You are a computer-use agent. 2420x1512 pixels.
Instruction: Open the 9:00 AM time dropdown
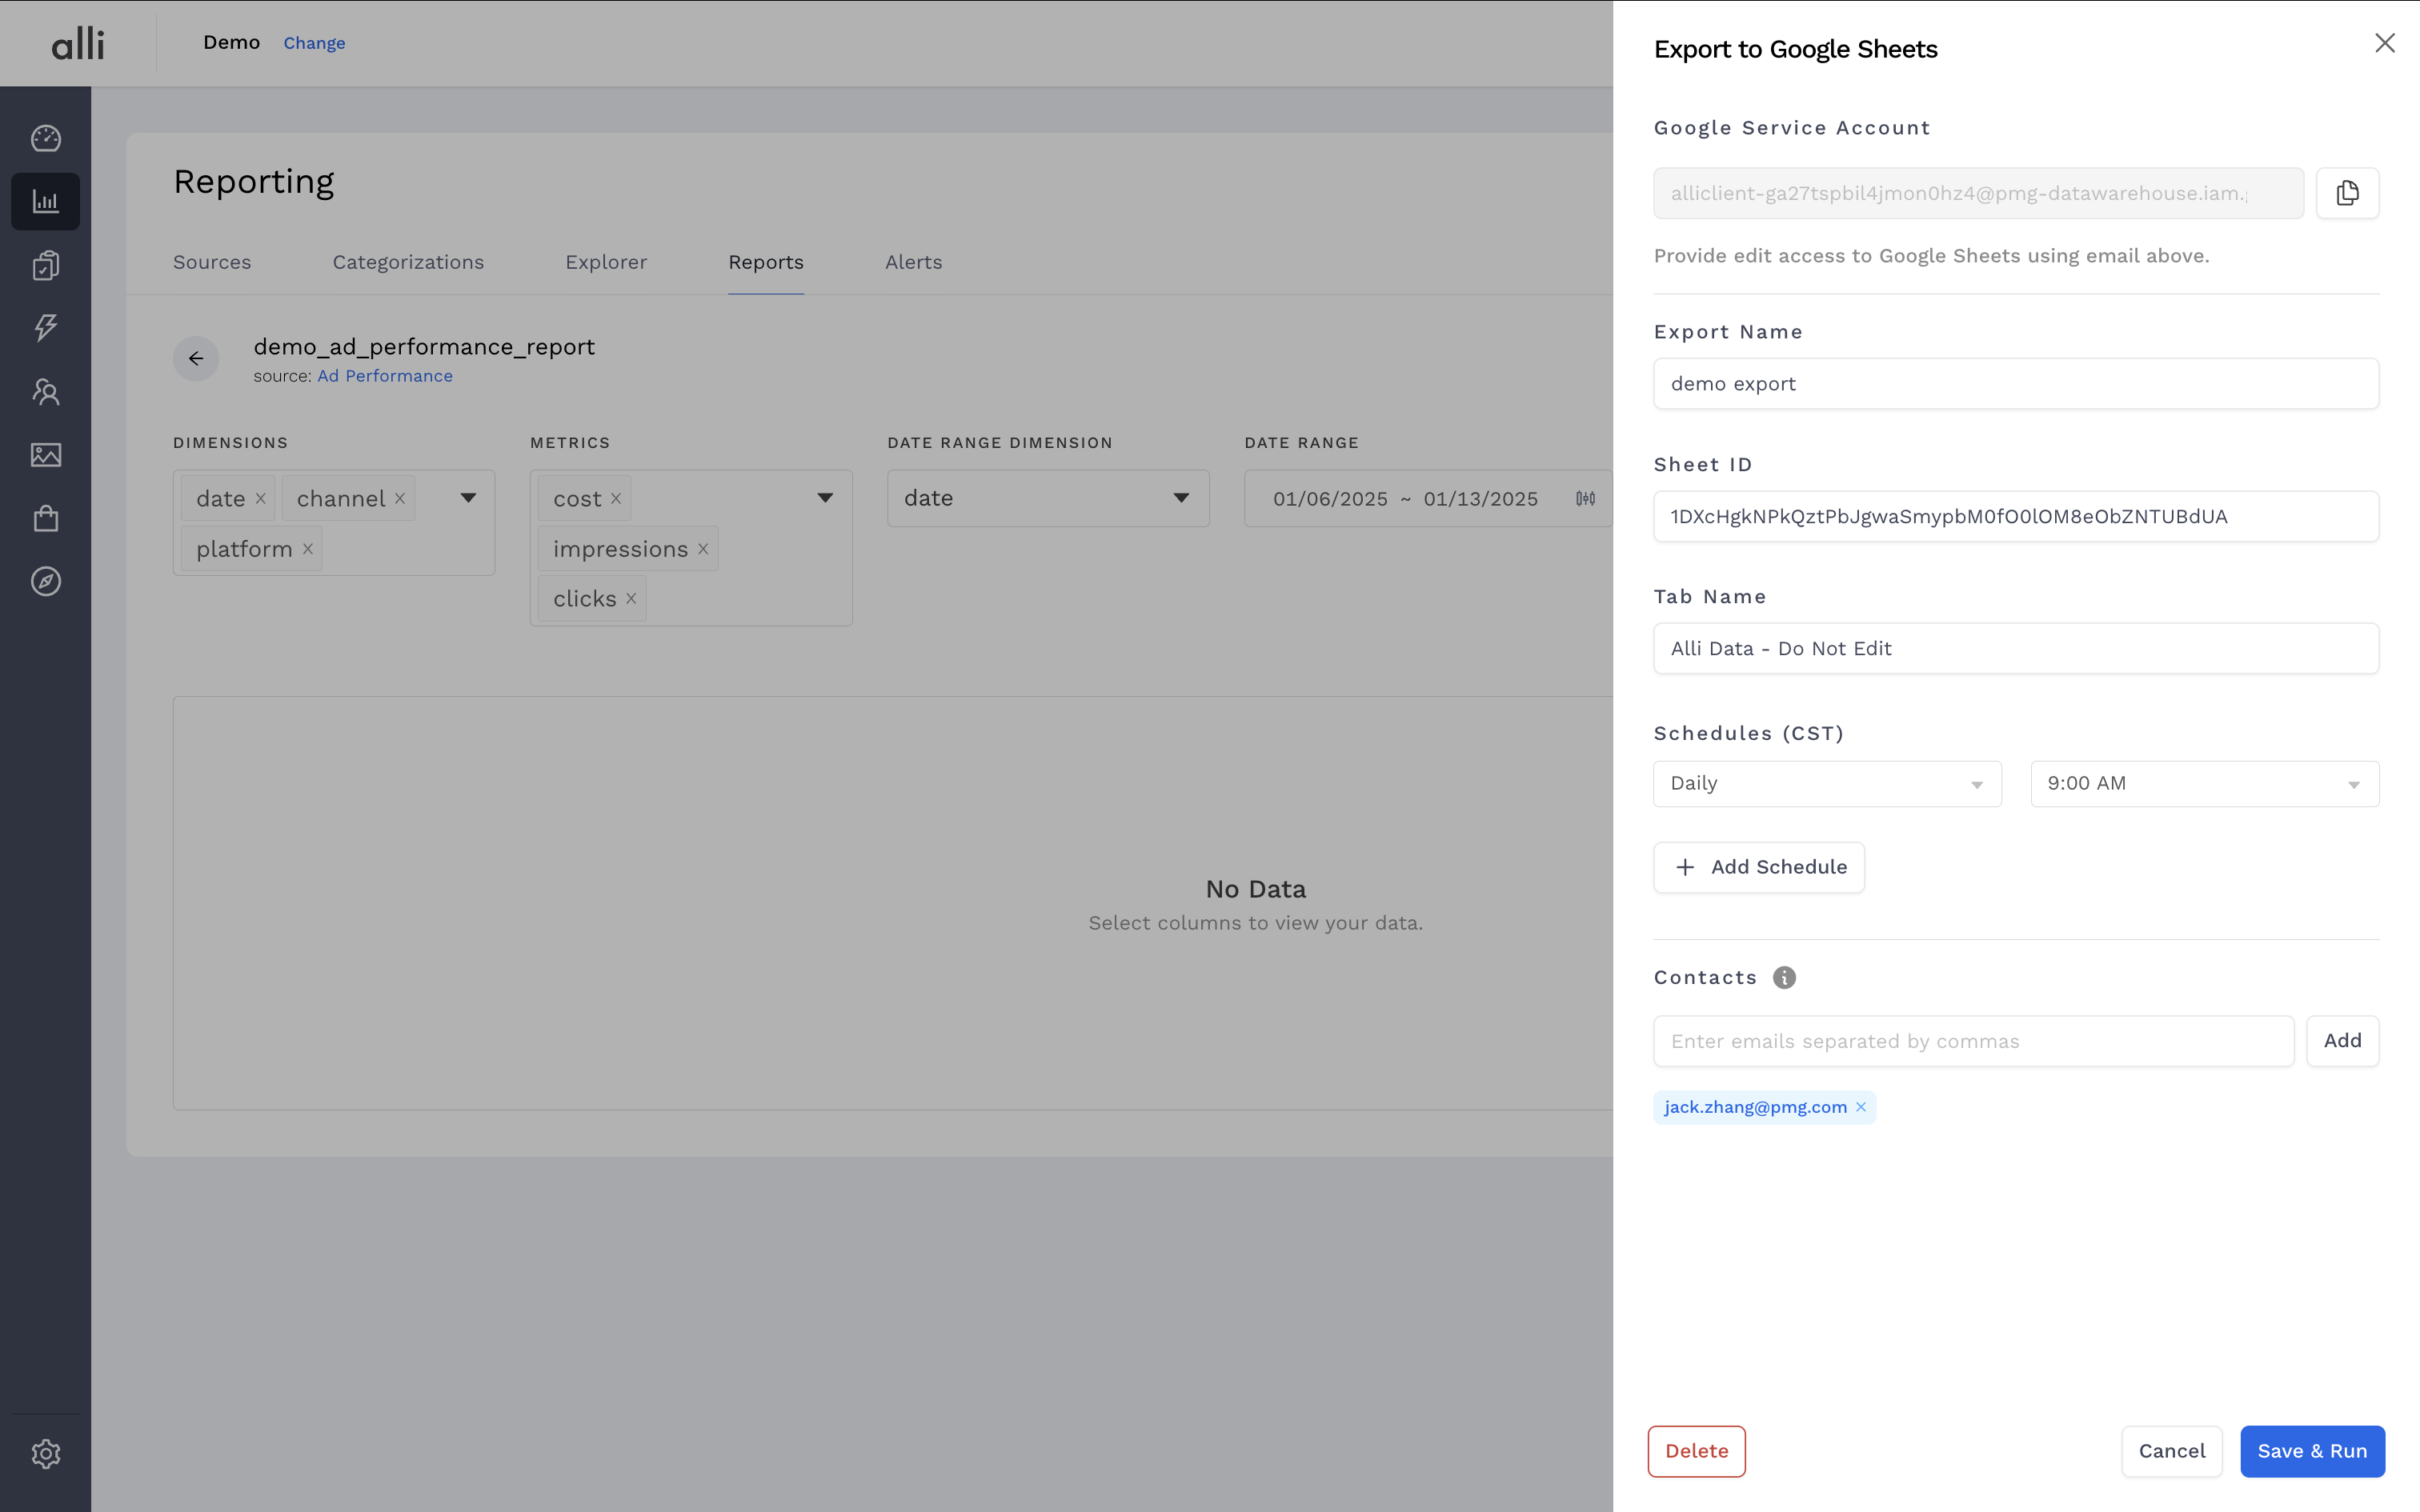click(2204, 784)
